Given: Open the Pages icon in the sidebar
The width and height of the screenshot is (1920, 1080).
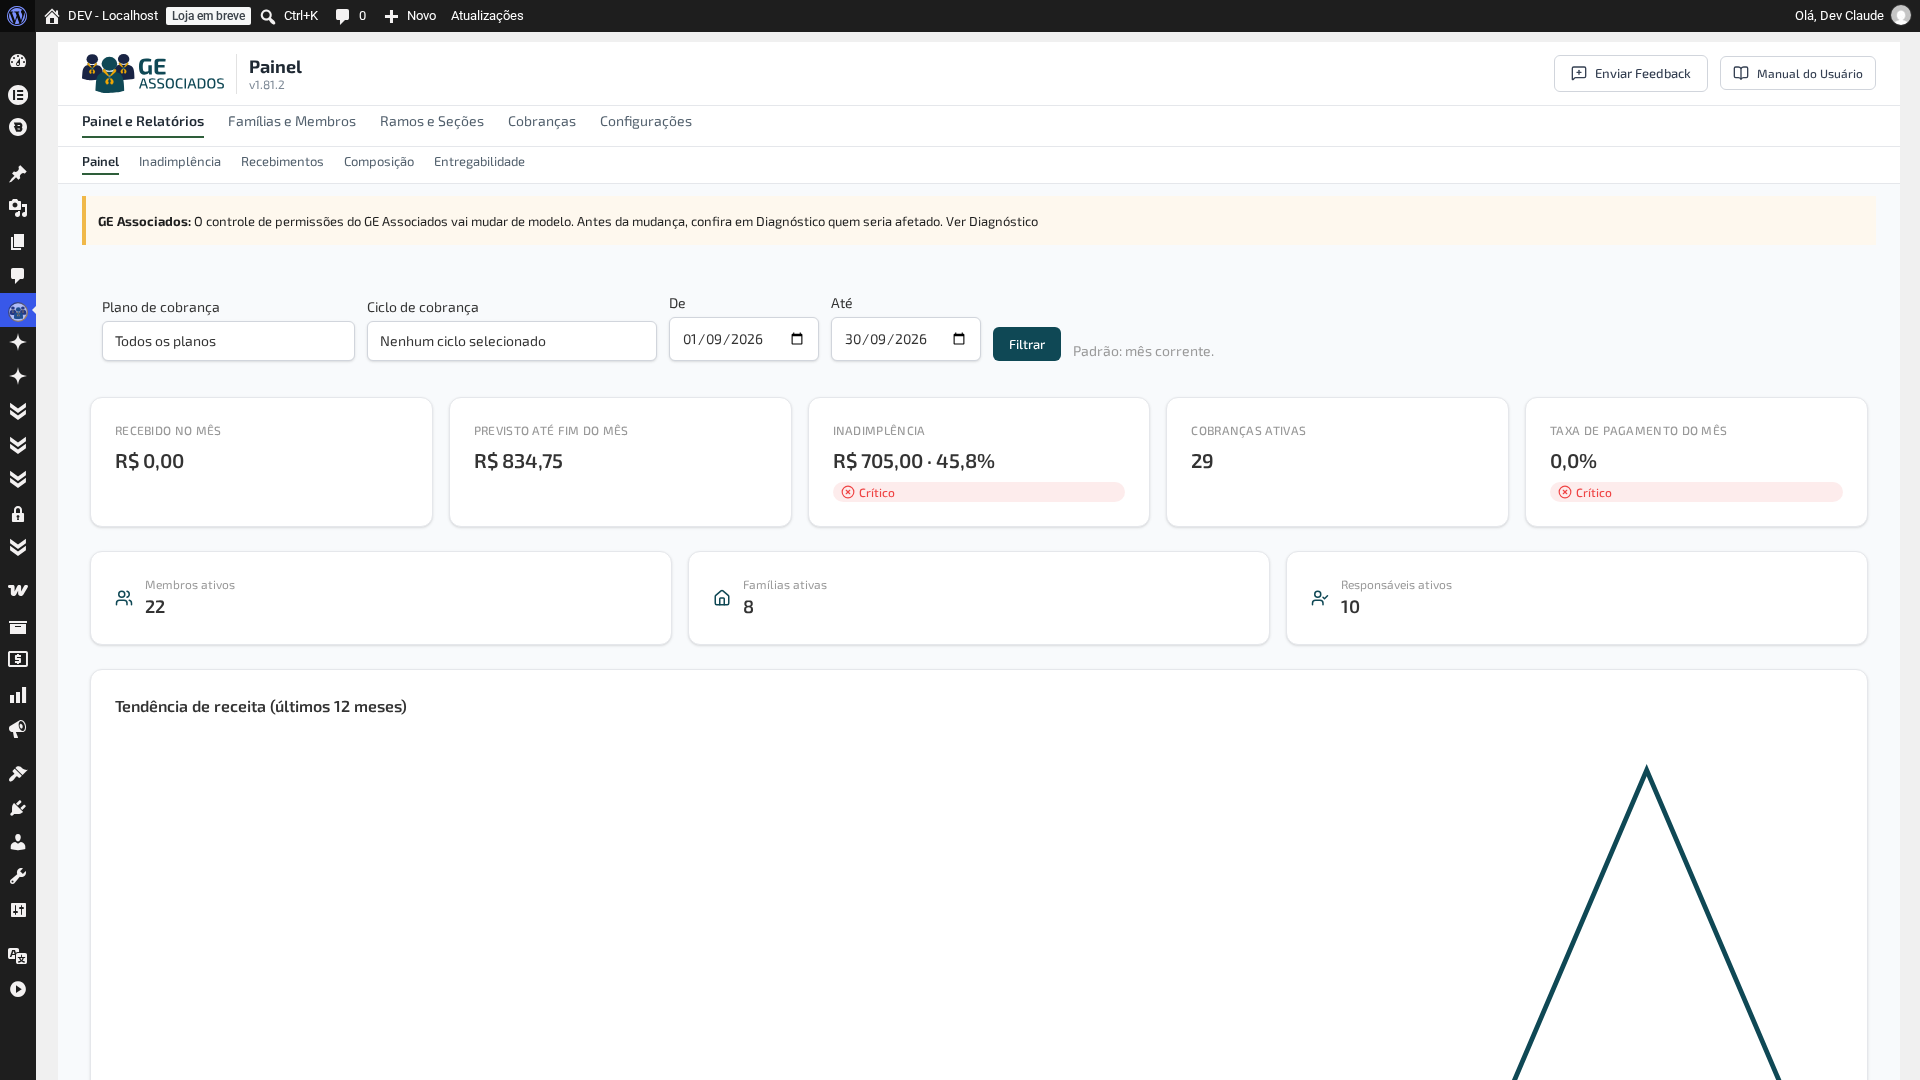Looking at the screenshot, I should coord(18,242).
